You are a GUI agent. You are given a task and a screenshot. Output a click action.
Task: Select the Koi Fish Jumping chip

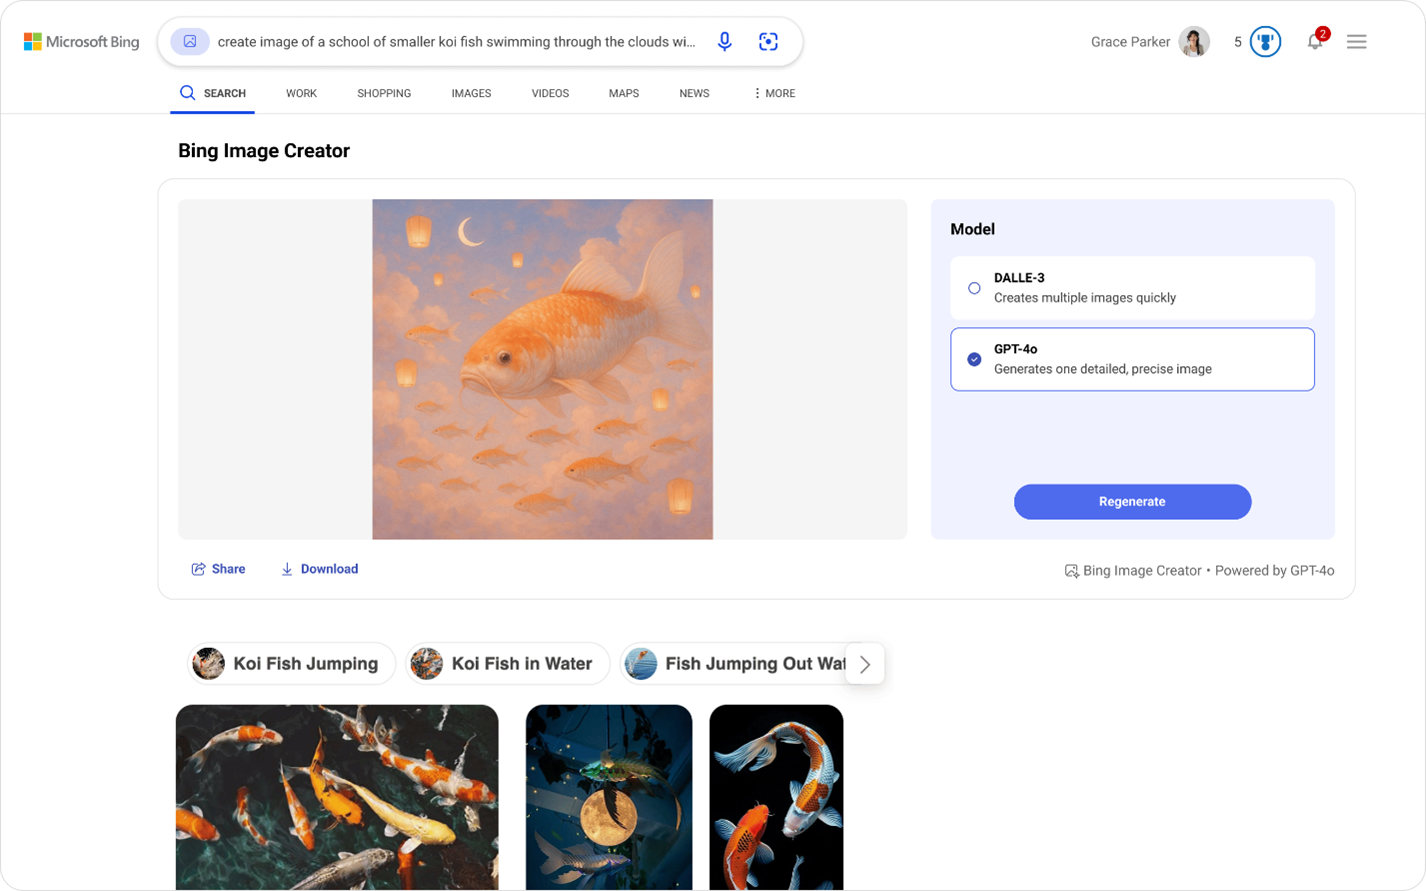point(291,664)
